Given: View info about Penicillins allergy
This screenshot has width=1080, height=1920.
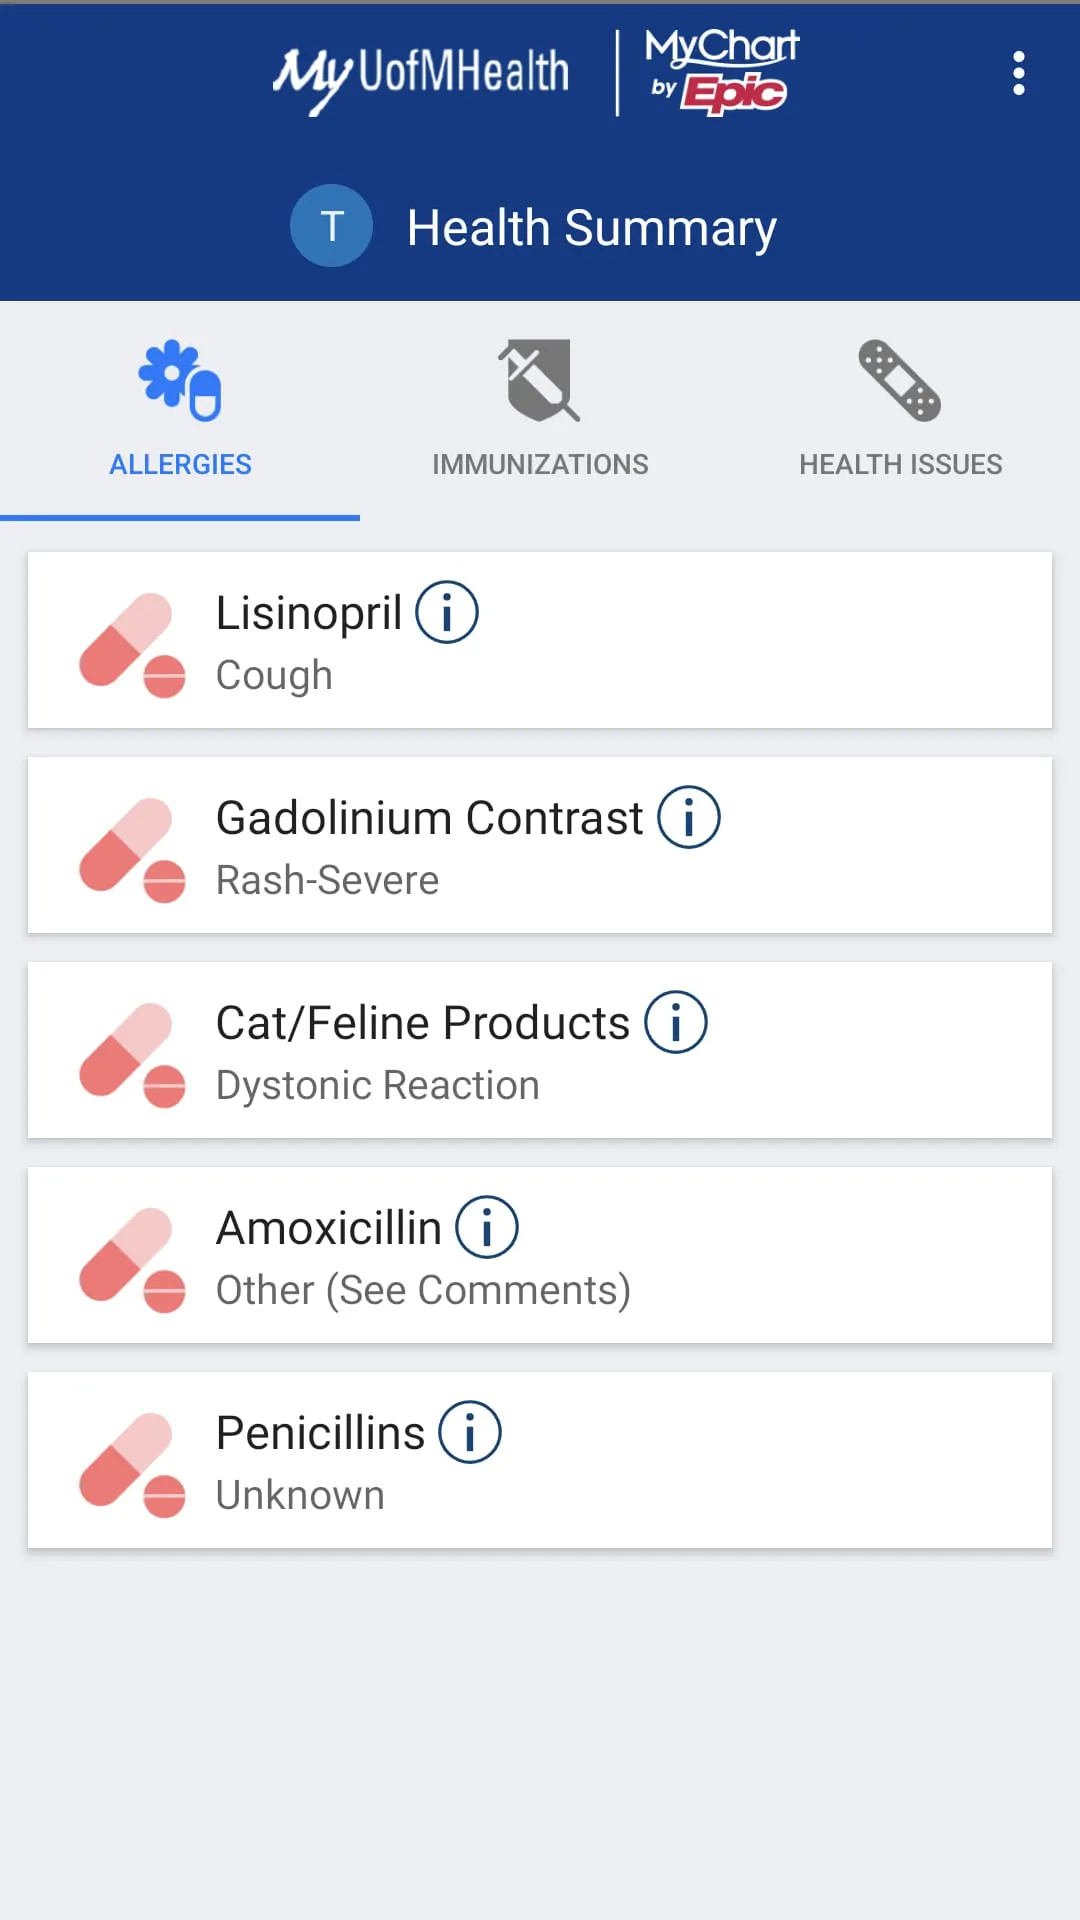Looking at the screenshot, I should 470,1432.
